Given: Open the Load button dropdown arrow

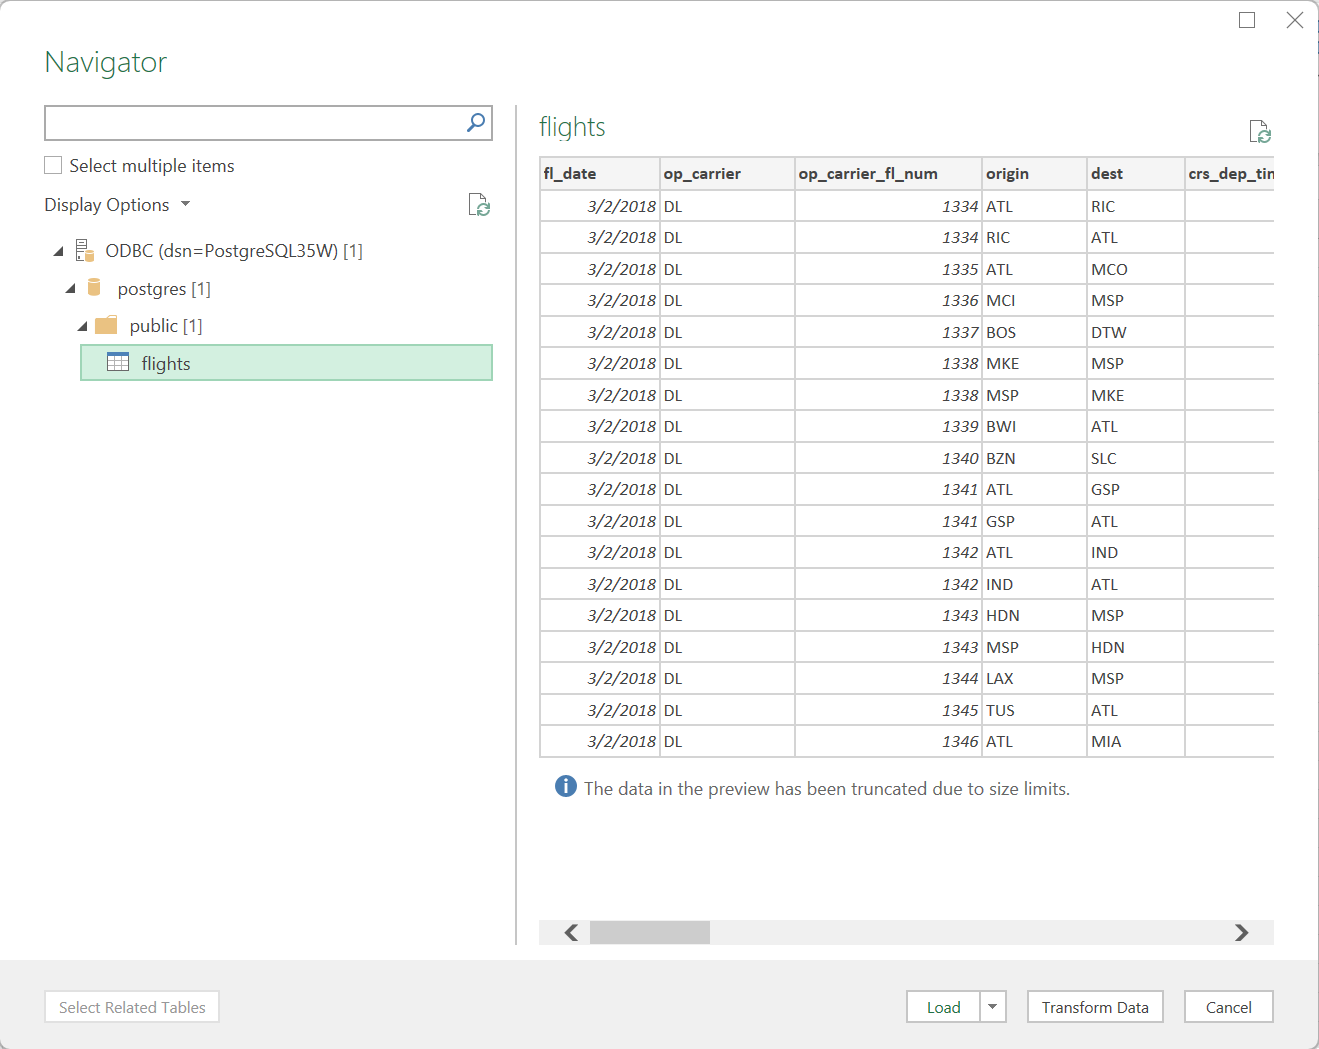Looking at the screenshot, I should tap(992, 1007).
